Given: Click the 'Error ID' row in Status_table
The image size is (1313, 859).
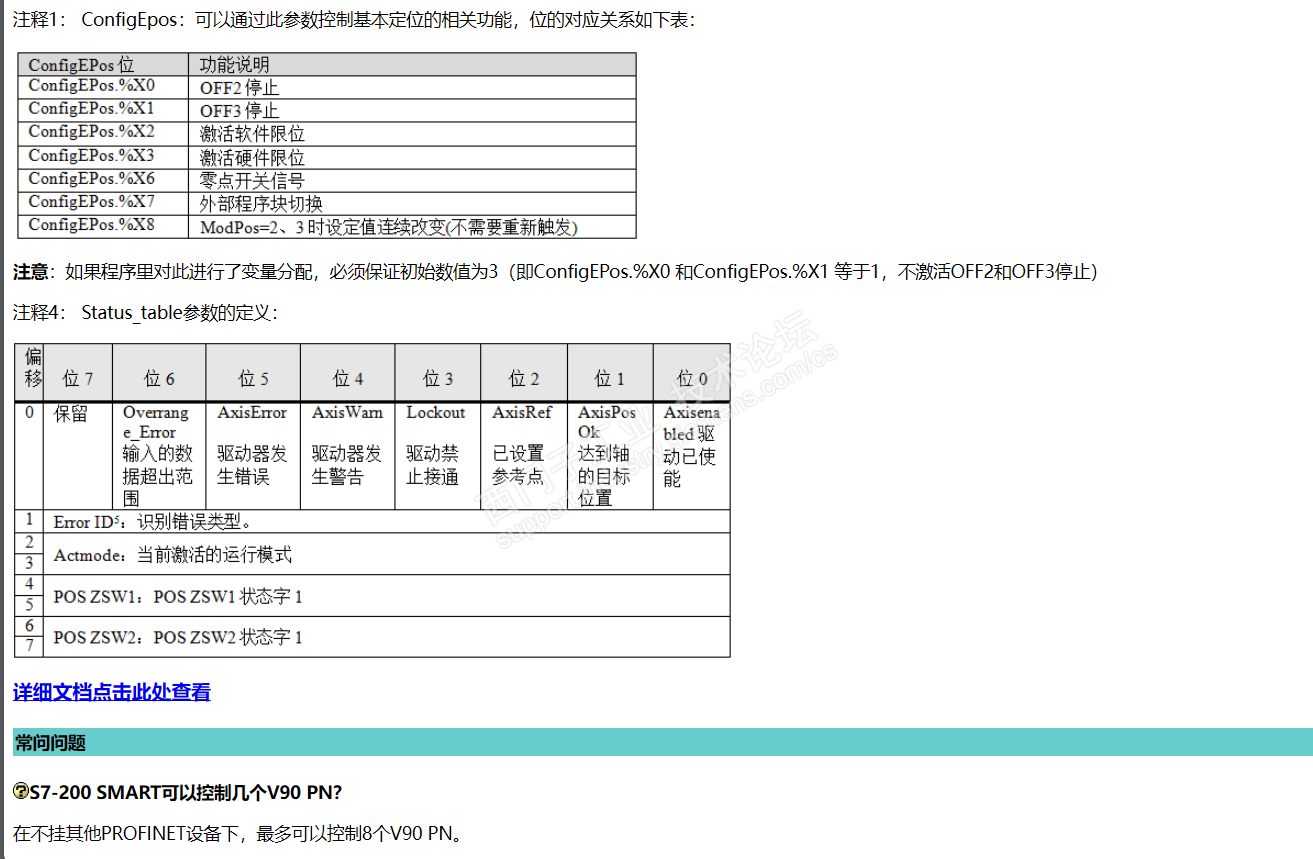Looking at the screenshot, I should [x=387, y=521].
